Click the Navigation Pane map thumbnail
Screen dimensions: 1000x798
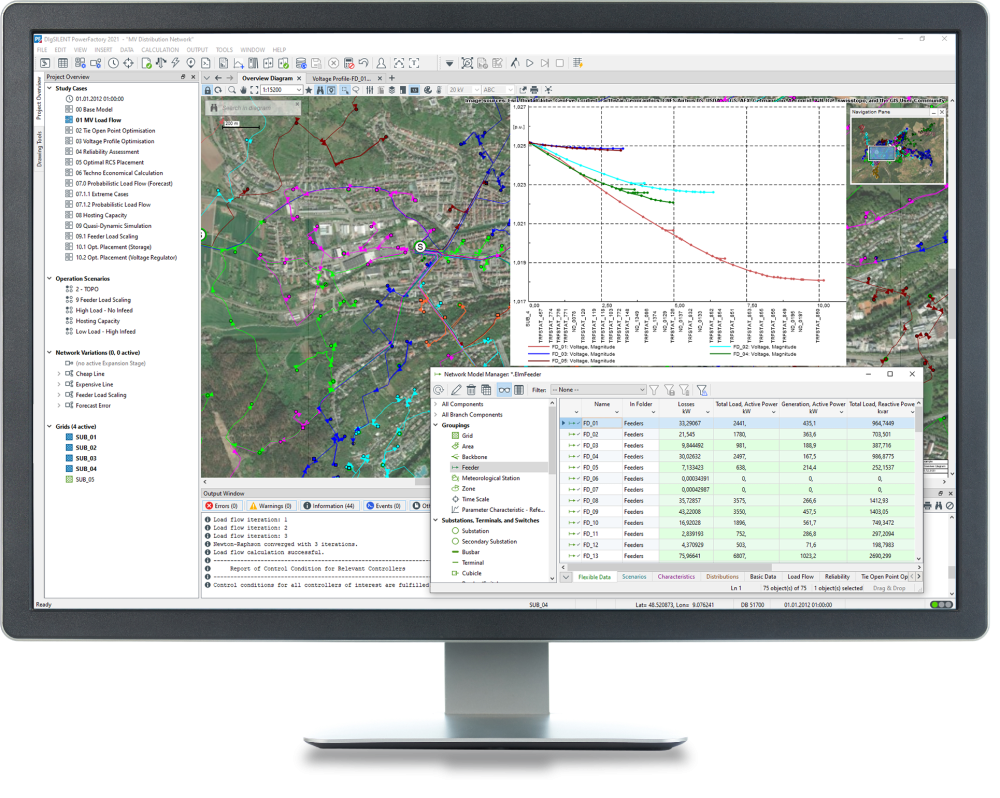pos(898,150)
